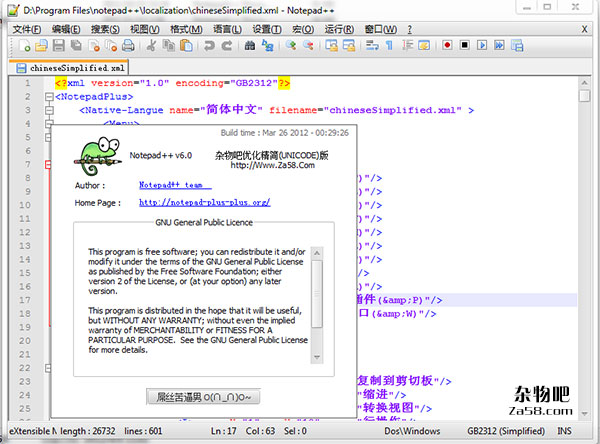This screenshot has height=444, width=600.
Task: Click the 屌丝苦逼男 O(∩_∩)O~ button
Action: point(203,397)
